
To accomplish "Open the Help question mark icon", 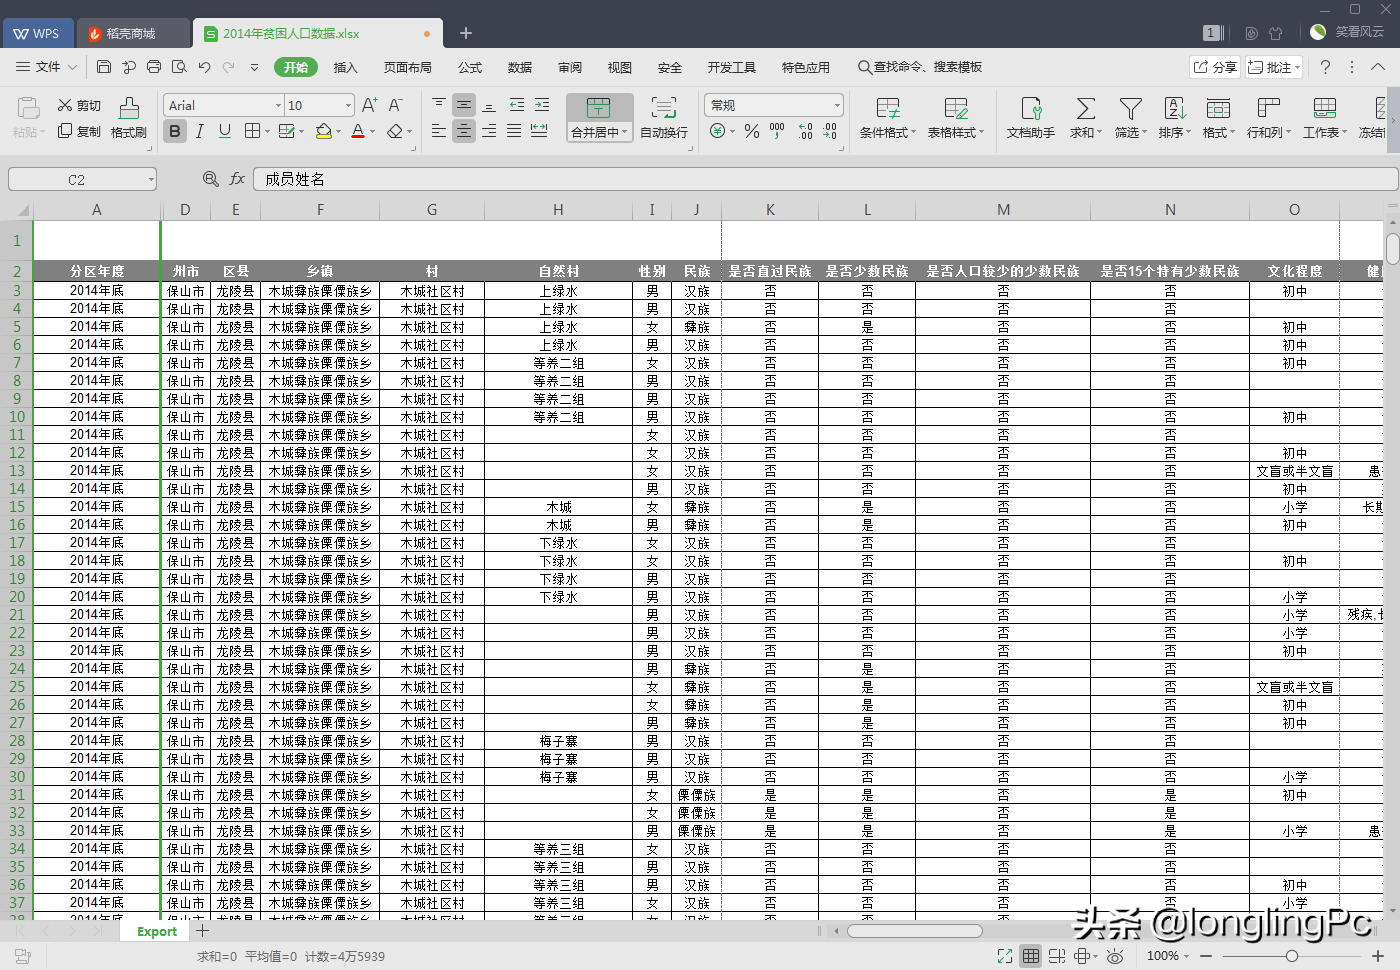I will (x=1326, y=67).
